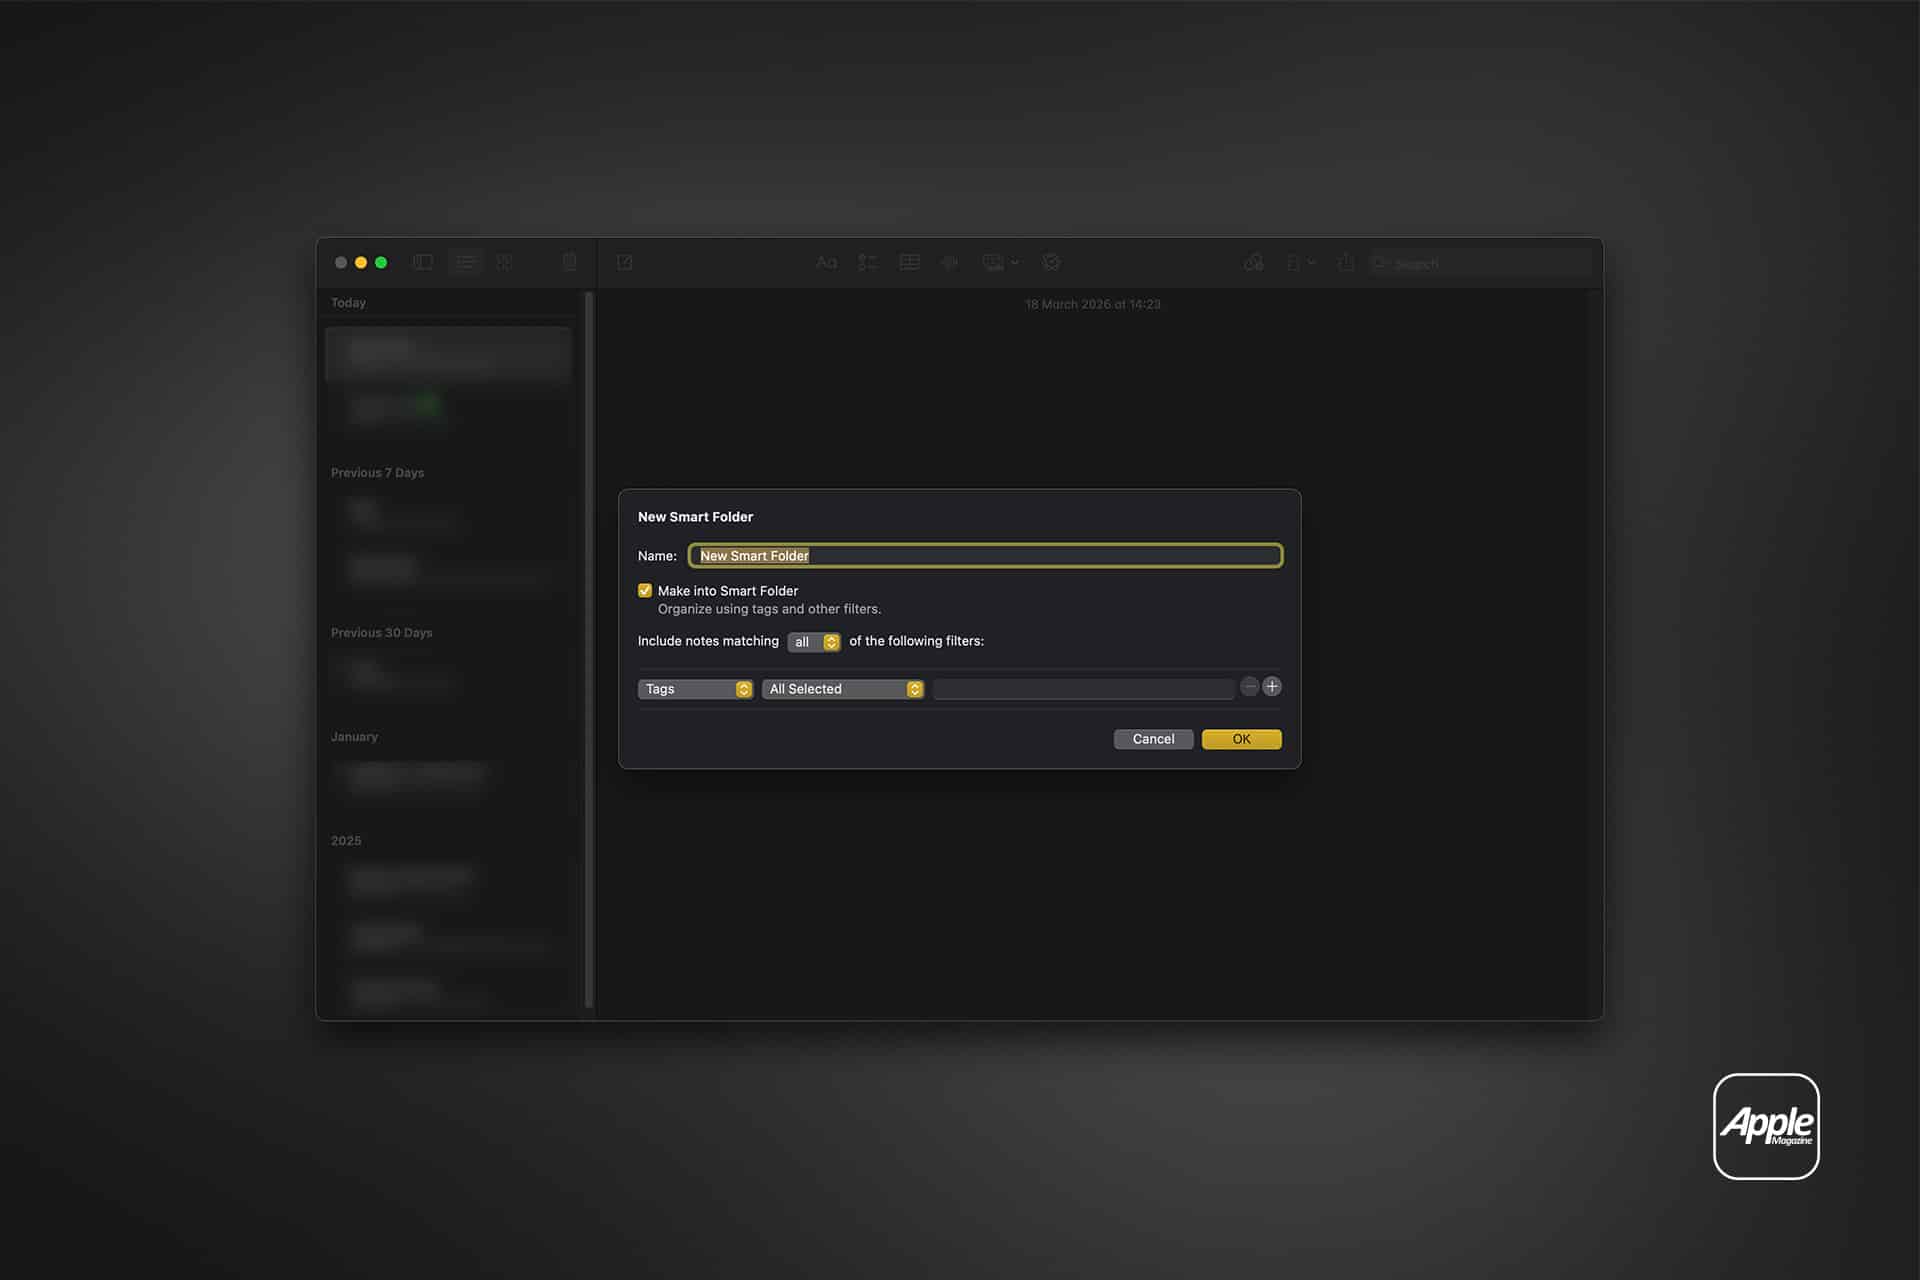
Task: Insert a table from toolbar
Action: pyautogui.click(x=909, y=262)
